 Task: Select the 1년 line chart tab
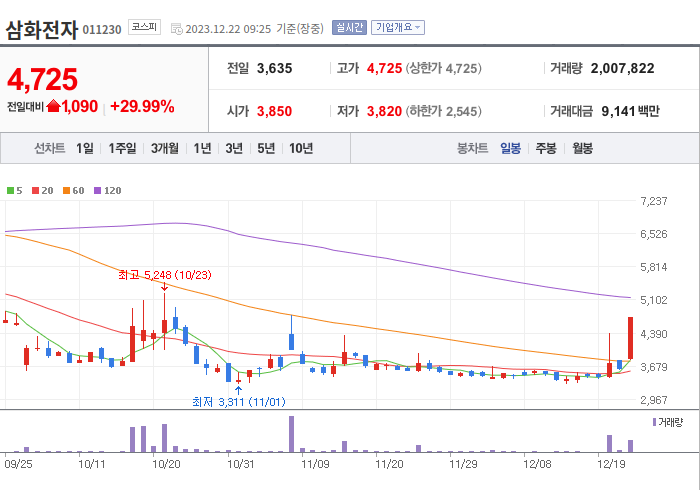pos(202,148)
